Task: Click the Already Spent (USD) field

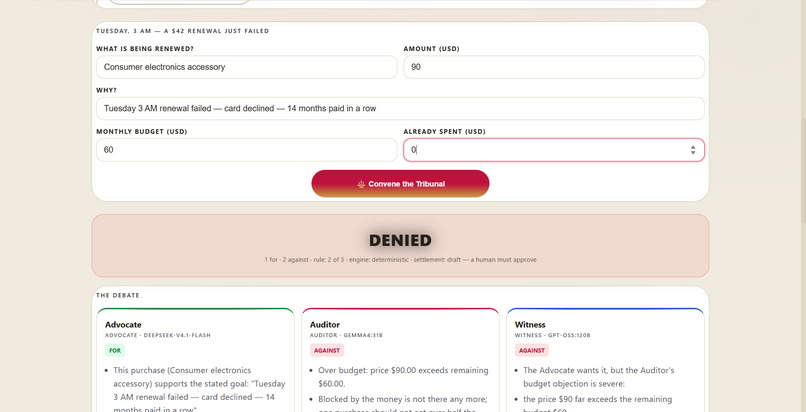Action: pos(554,150)
